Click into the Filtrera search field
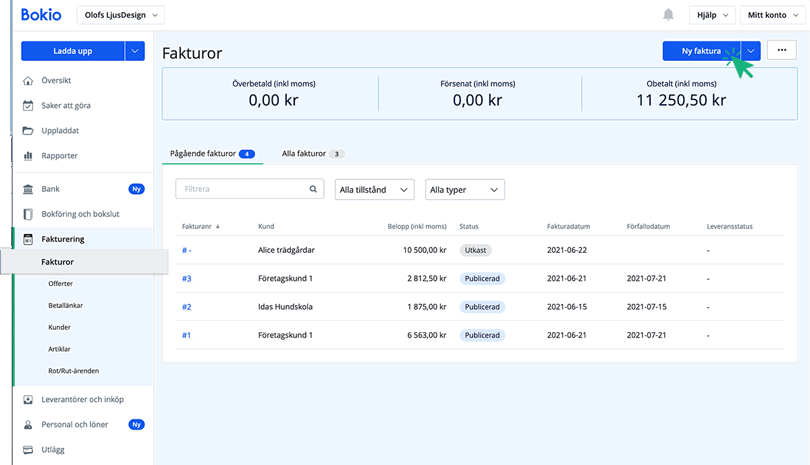Viewport: 810px width, 465px height. click(x=240, y=188)
